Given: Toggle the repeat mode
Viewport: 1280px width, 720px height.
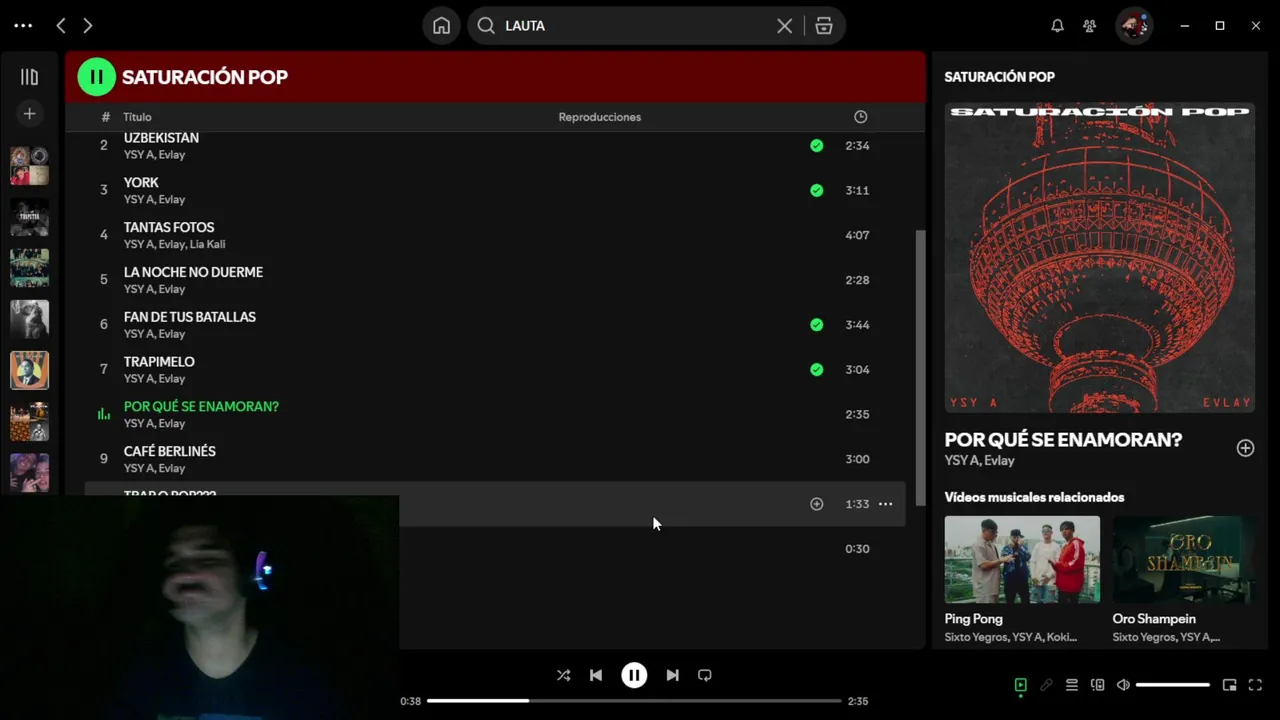Looking at the screenshot, I should 705,675.
